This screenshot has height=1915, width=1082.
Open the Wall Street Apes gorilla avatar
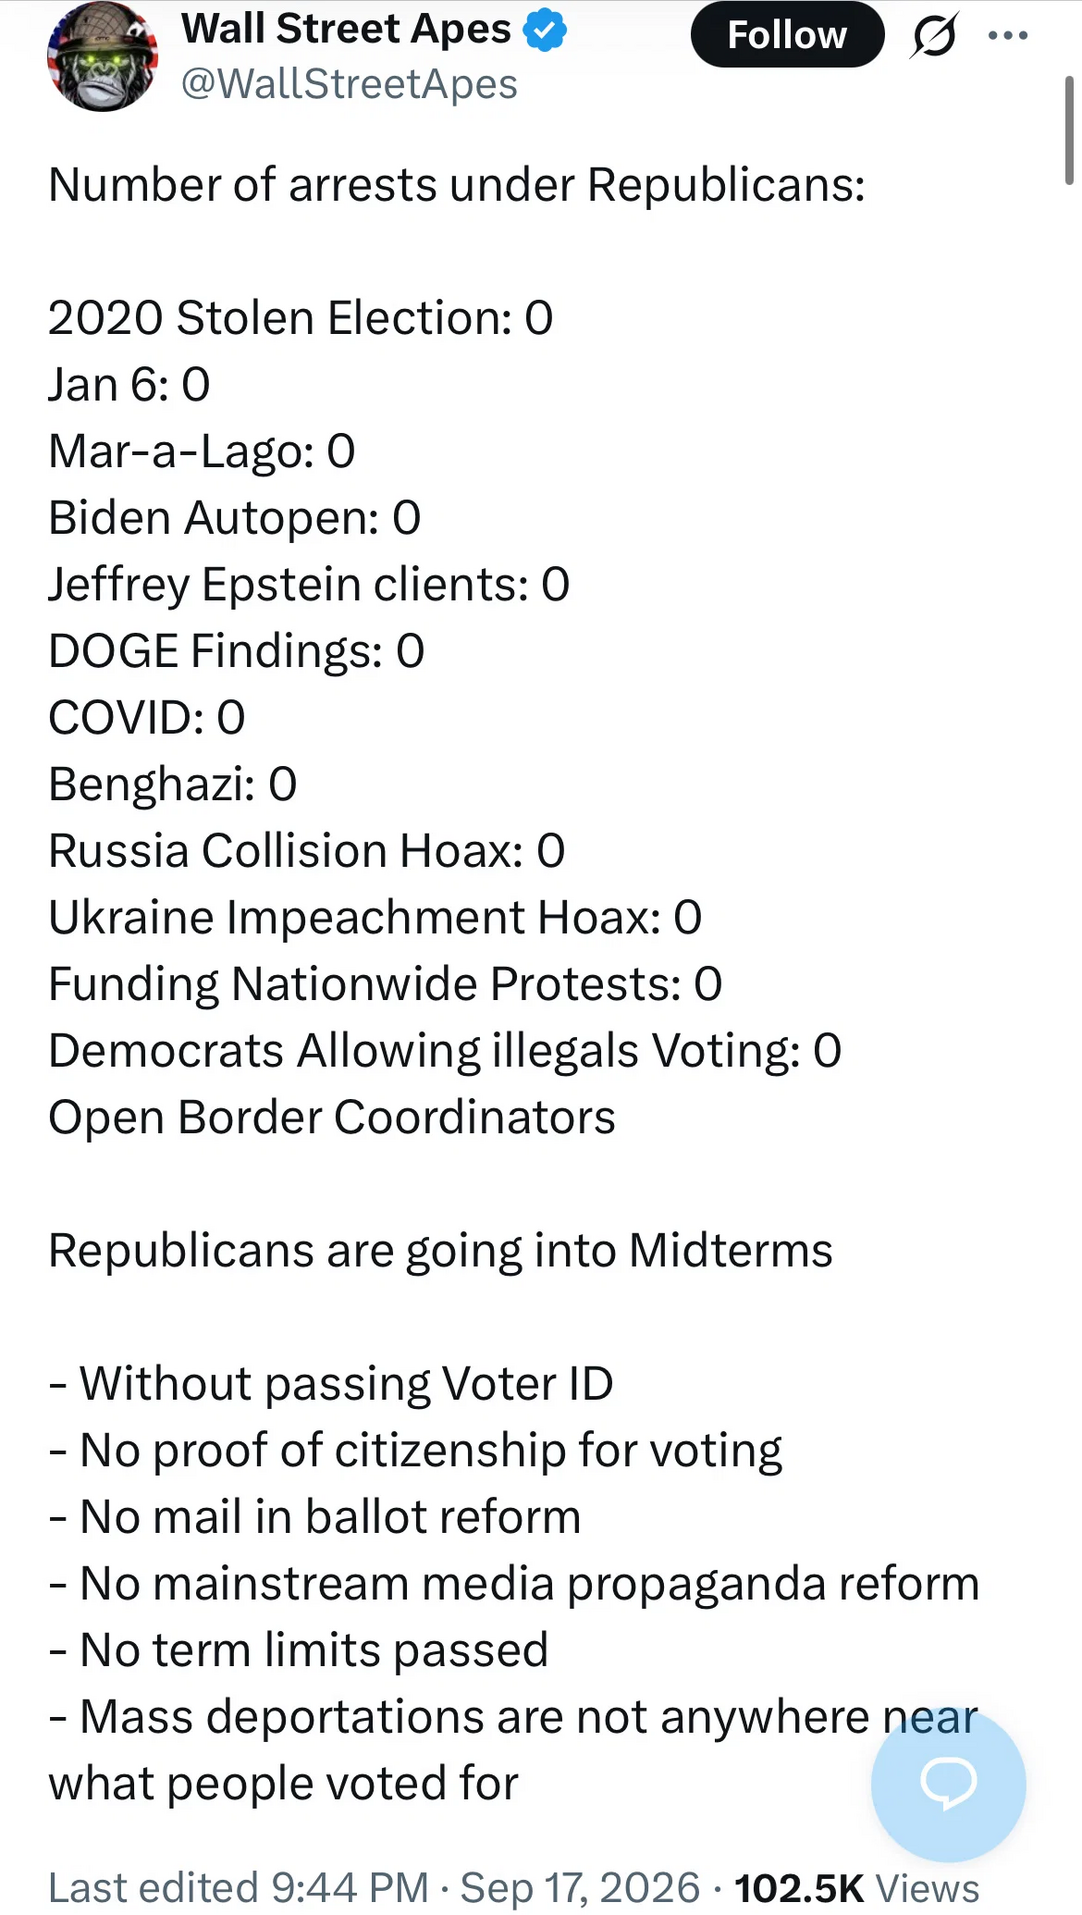tap(102, 55)
